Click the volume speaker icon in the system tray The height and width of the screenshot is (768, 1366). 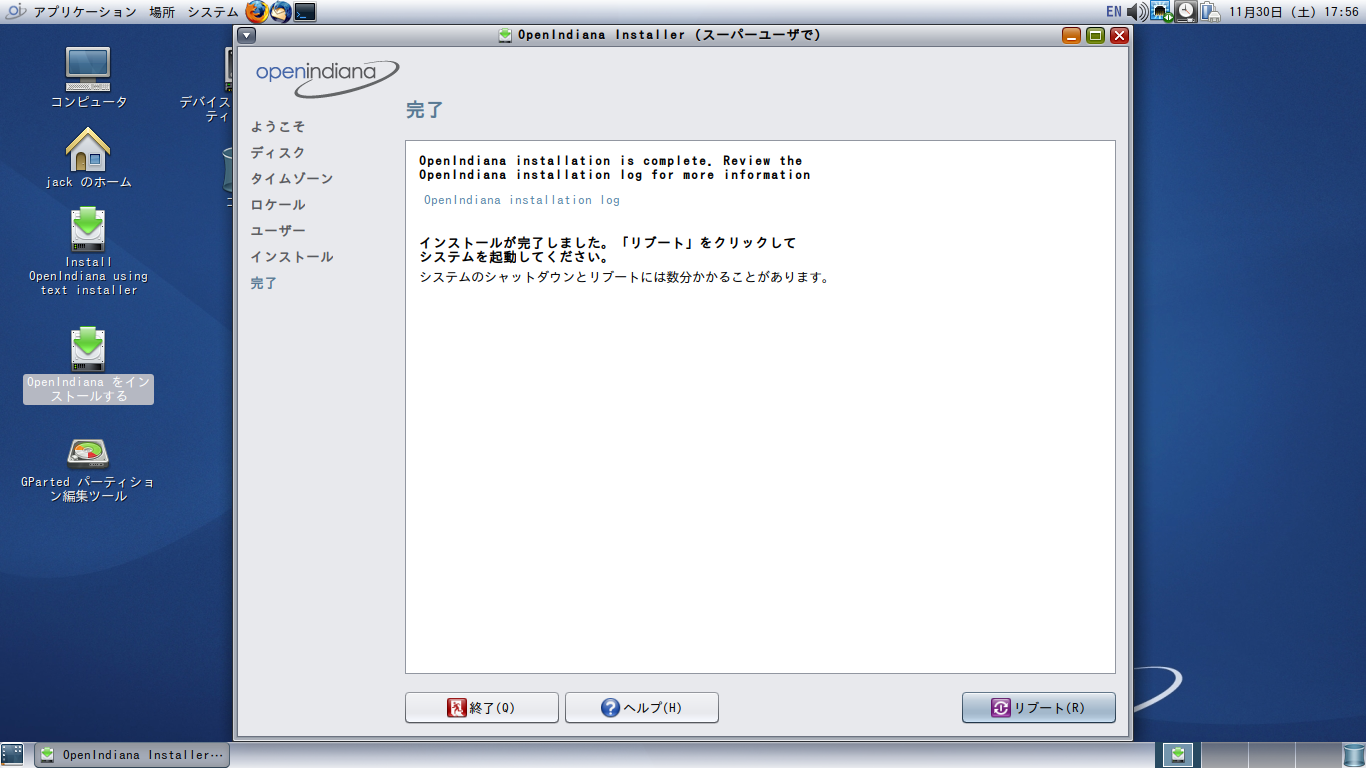pos(1137,12)
